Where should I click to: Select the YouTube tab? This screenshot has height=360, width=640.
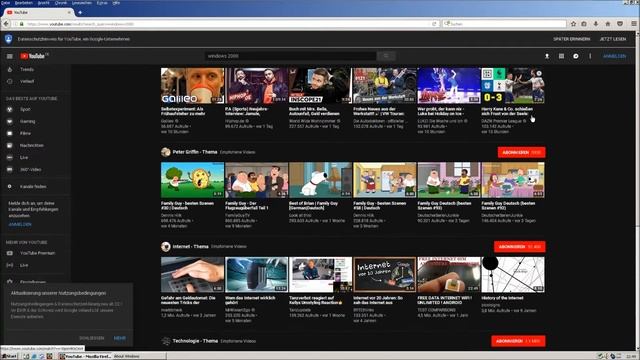coord(39,13)
